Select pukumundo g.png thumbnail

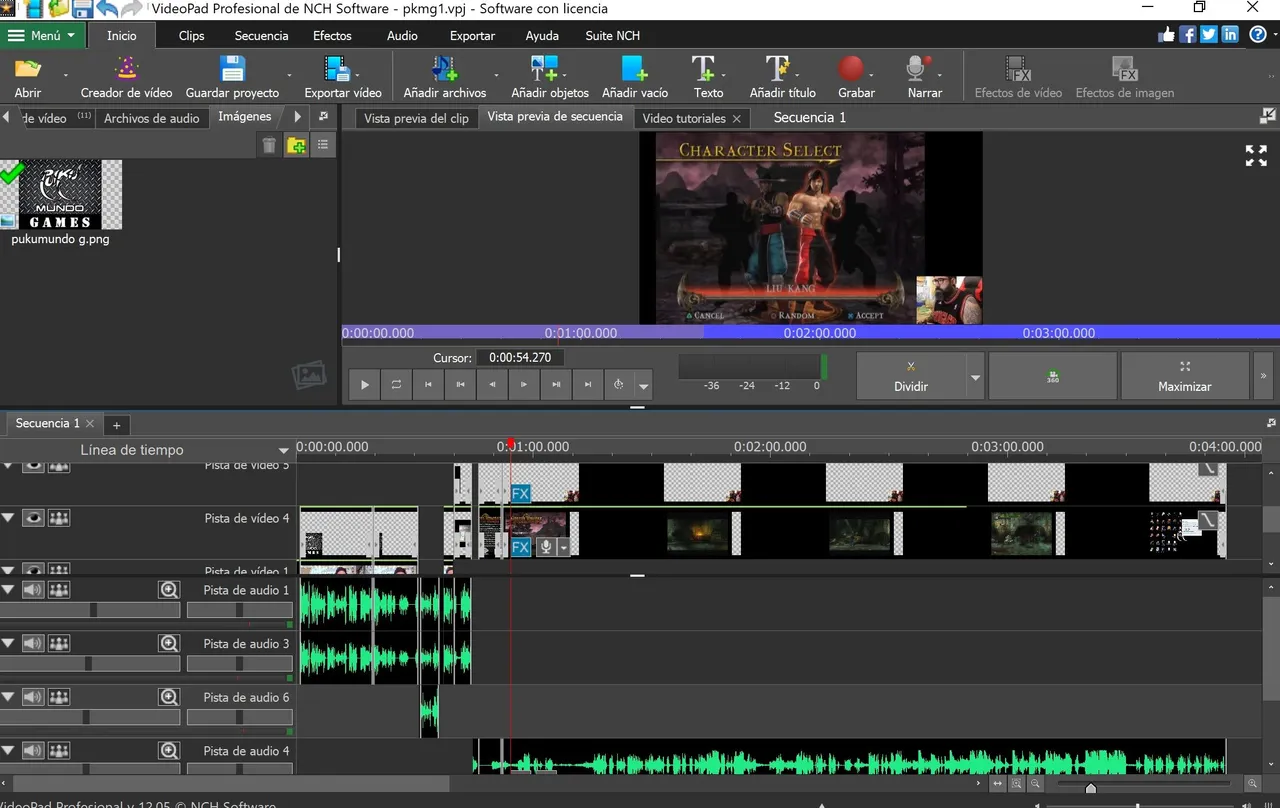coord(61,196)
